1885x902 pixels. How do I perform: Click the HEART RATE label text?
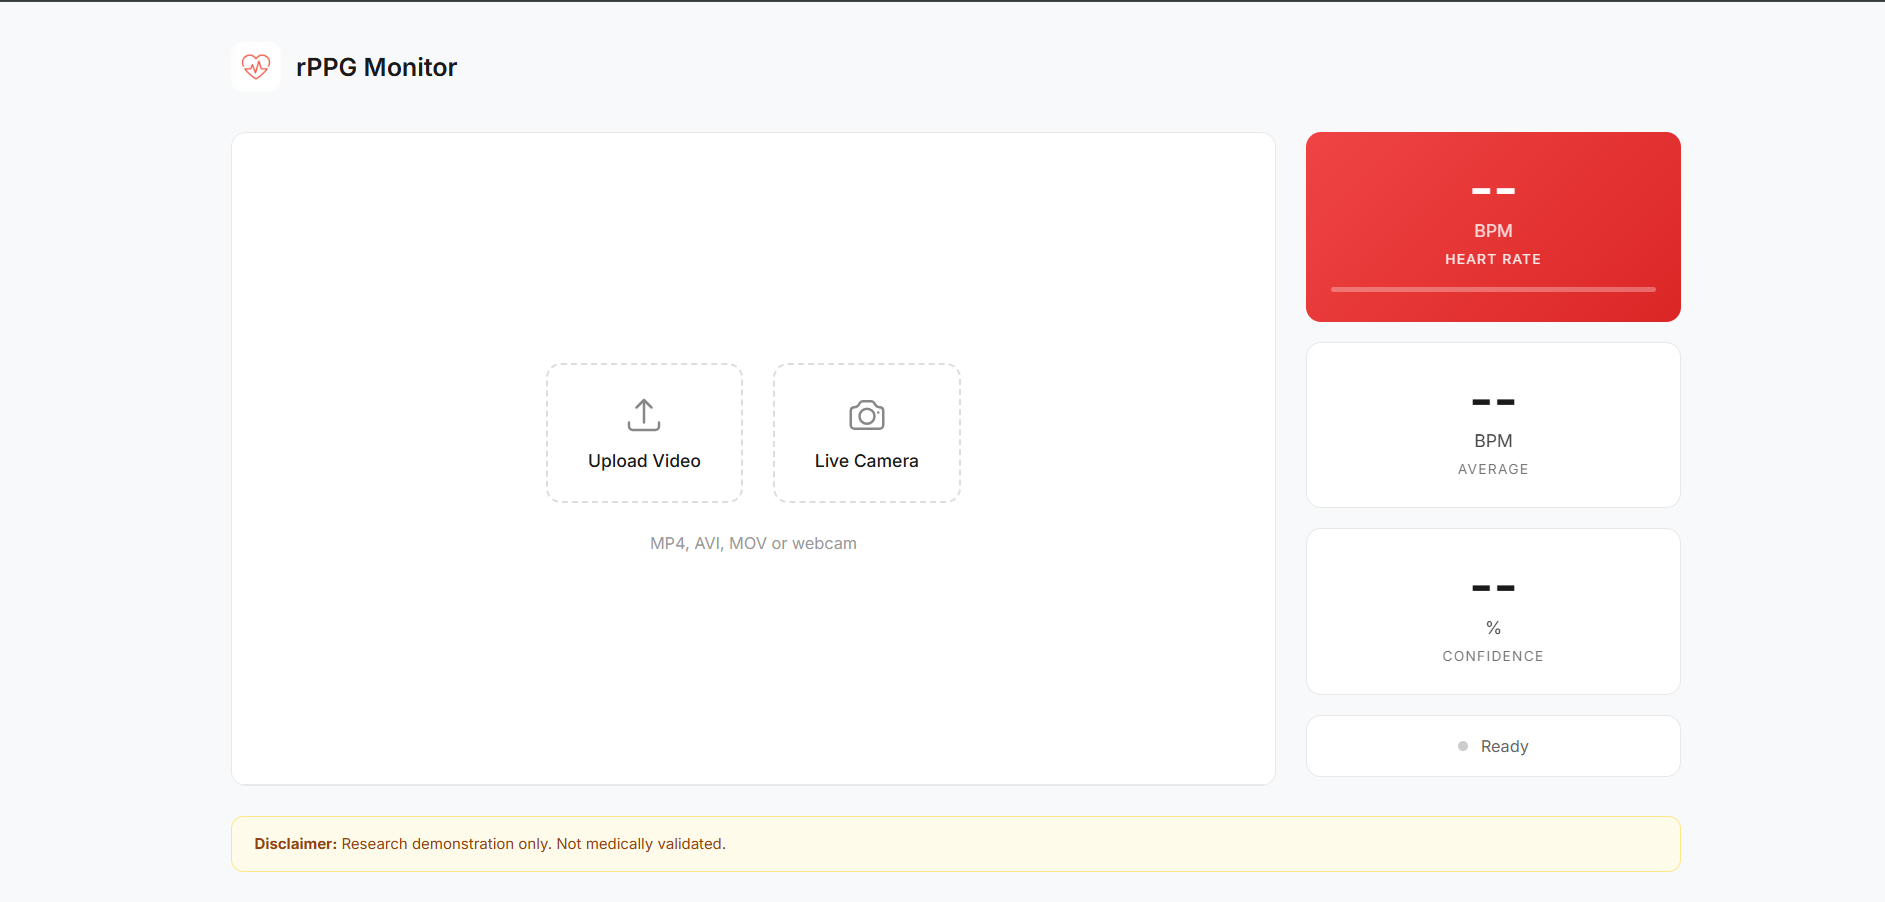pyautogui.click(x=1492, y=258)
